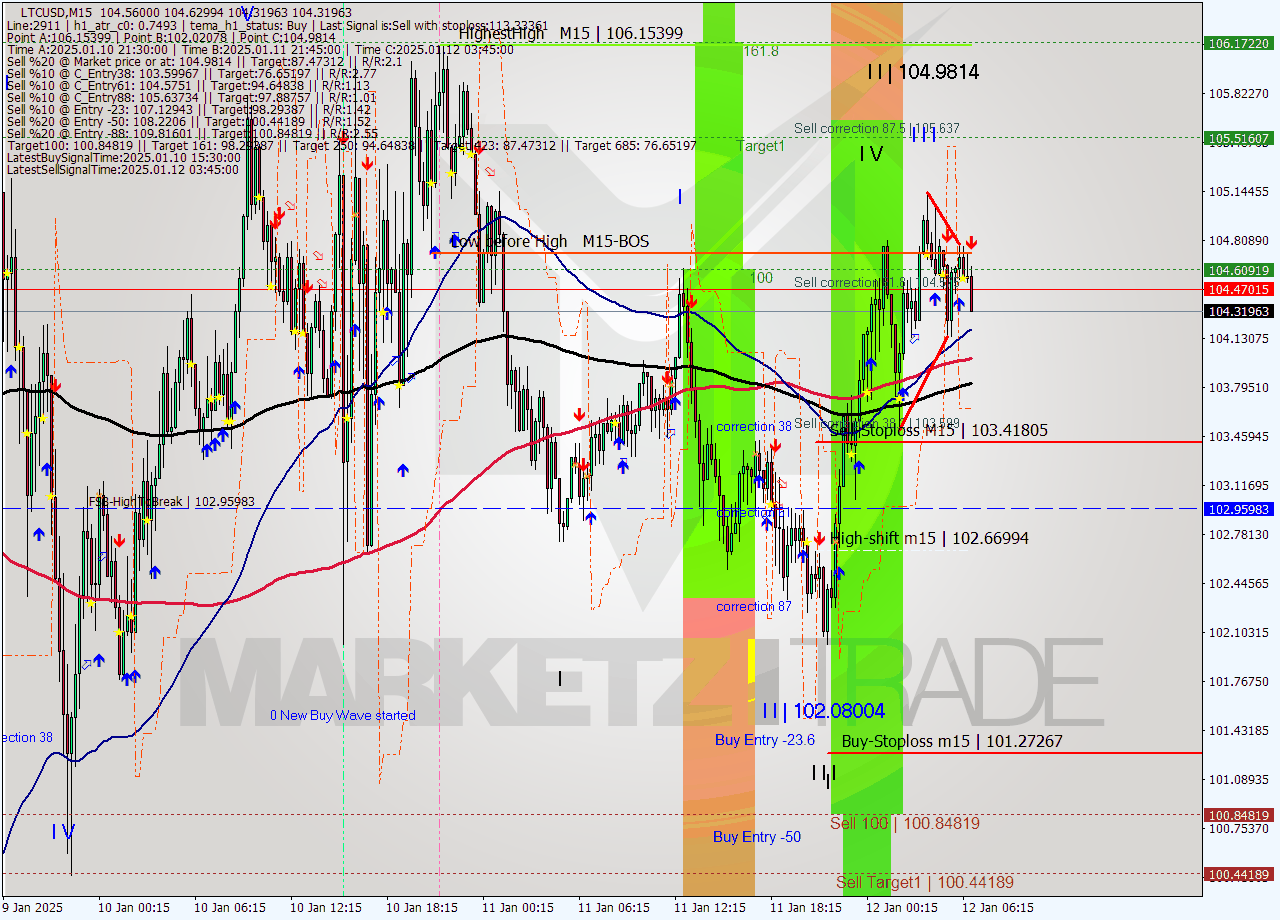Click the 'Sell %20 @ Market price' line
This screenshot has width=1280, height=920.
[204, 62]
